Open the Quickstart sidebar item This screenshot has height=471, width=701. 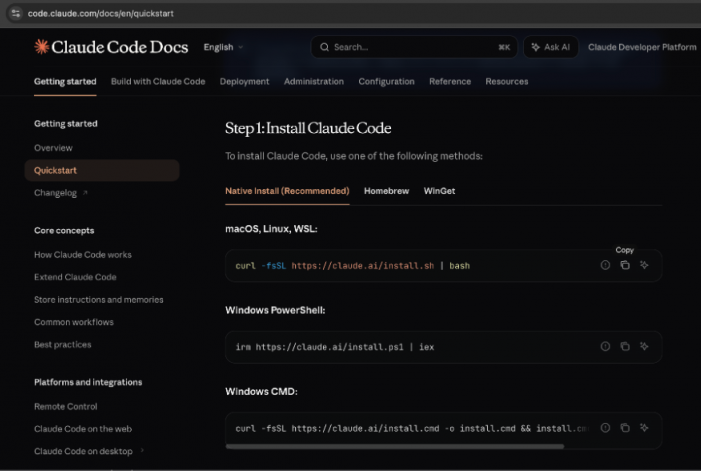point(102,170)
